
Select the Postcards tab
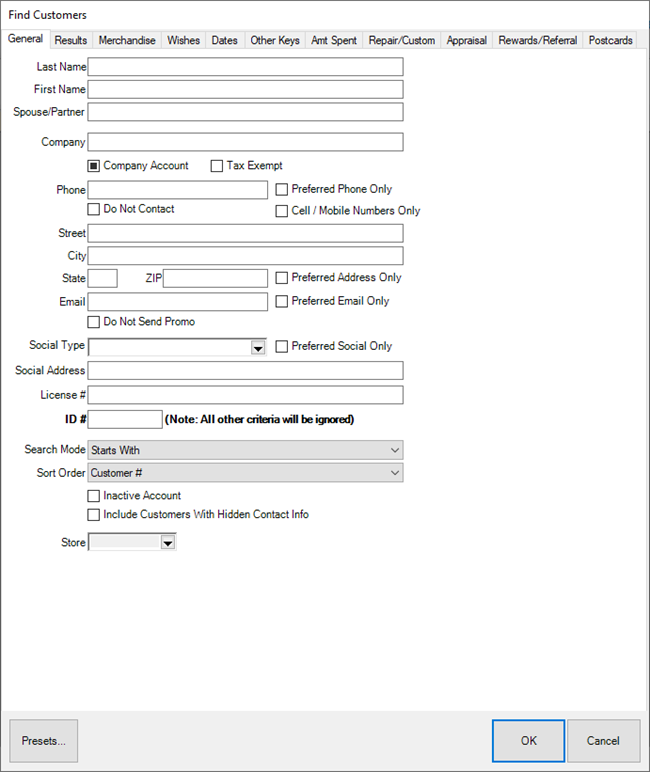pyautogui.click(x=610, y=40)
